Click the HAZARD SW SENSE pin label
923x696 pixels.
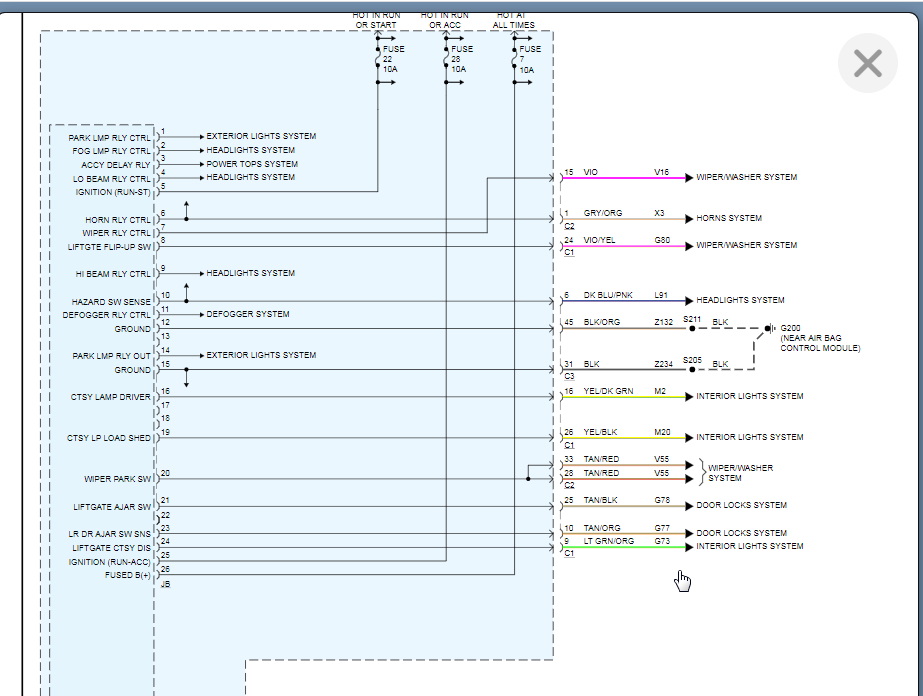pos(111,301)
